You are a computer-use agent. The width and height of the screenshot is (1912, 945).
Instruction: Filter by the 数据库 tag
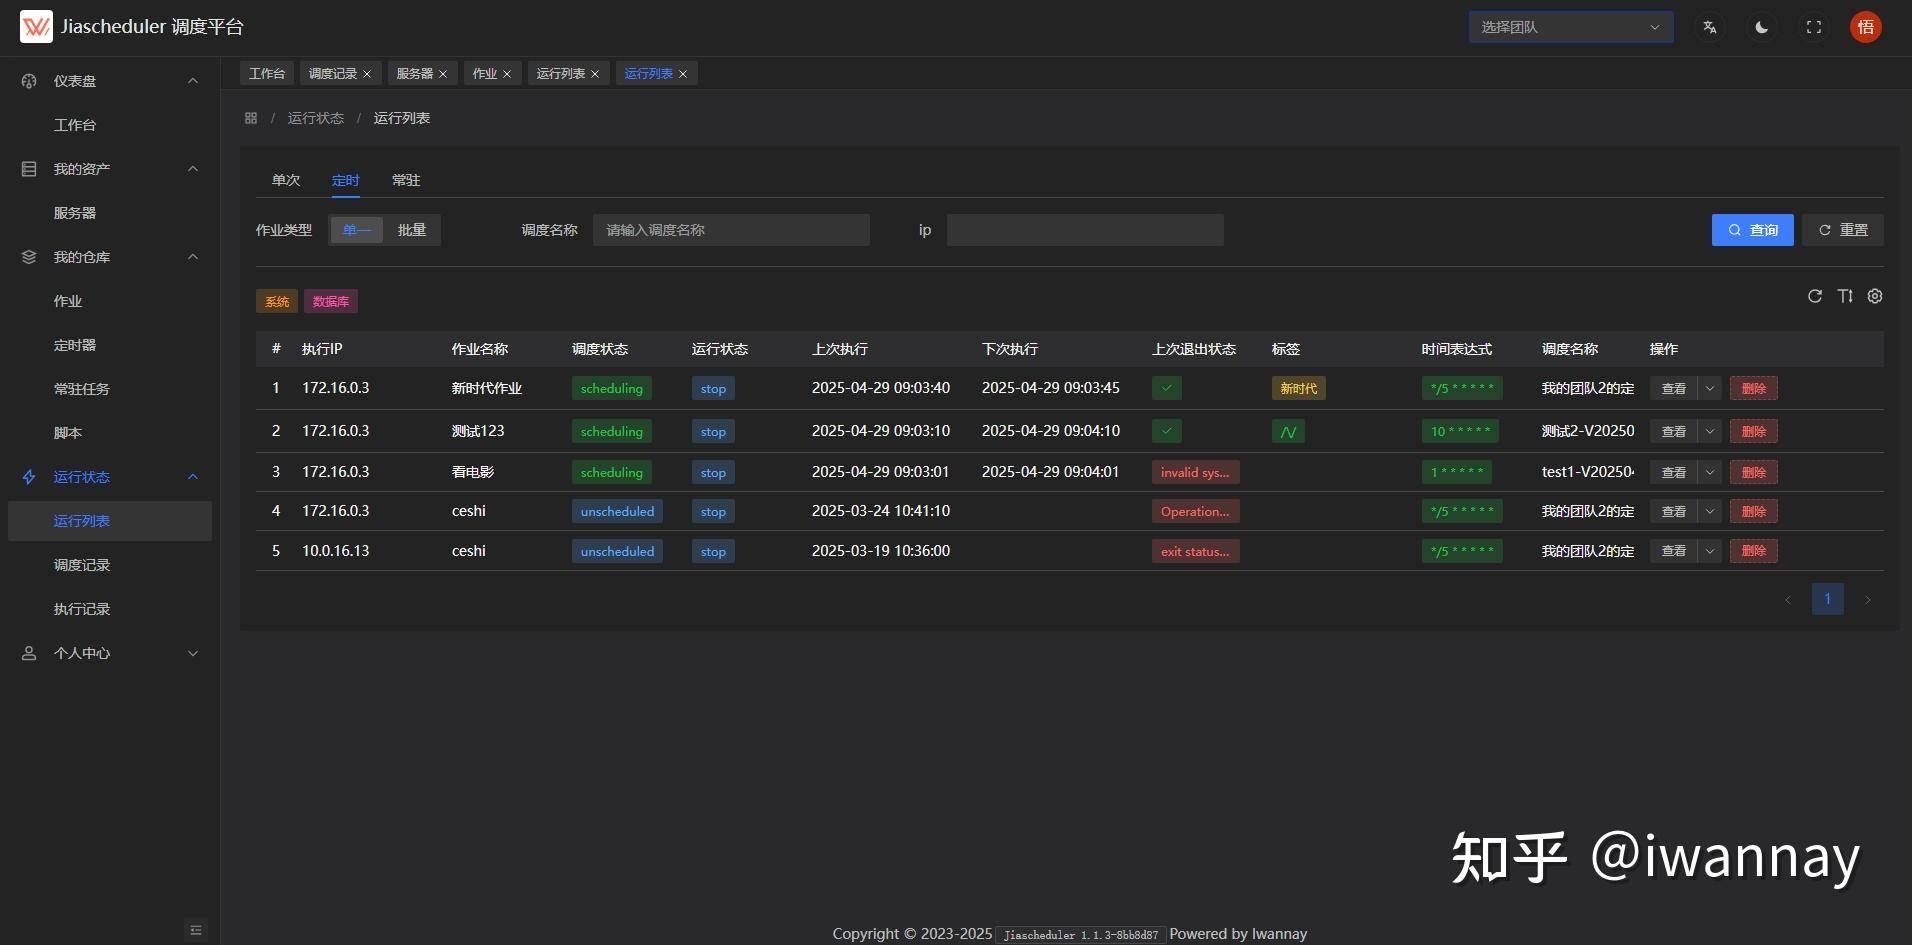pyautogui.click(x=331, y=301)
